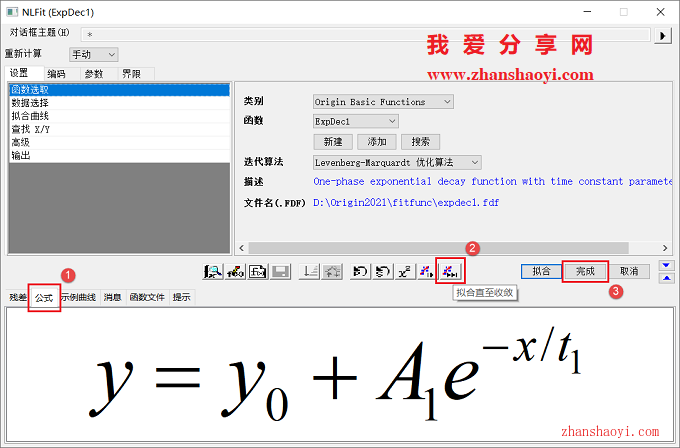680x448 pixels.
Task: Open the 残差 lower tab
Action: click(18, 298)
